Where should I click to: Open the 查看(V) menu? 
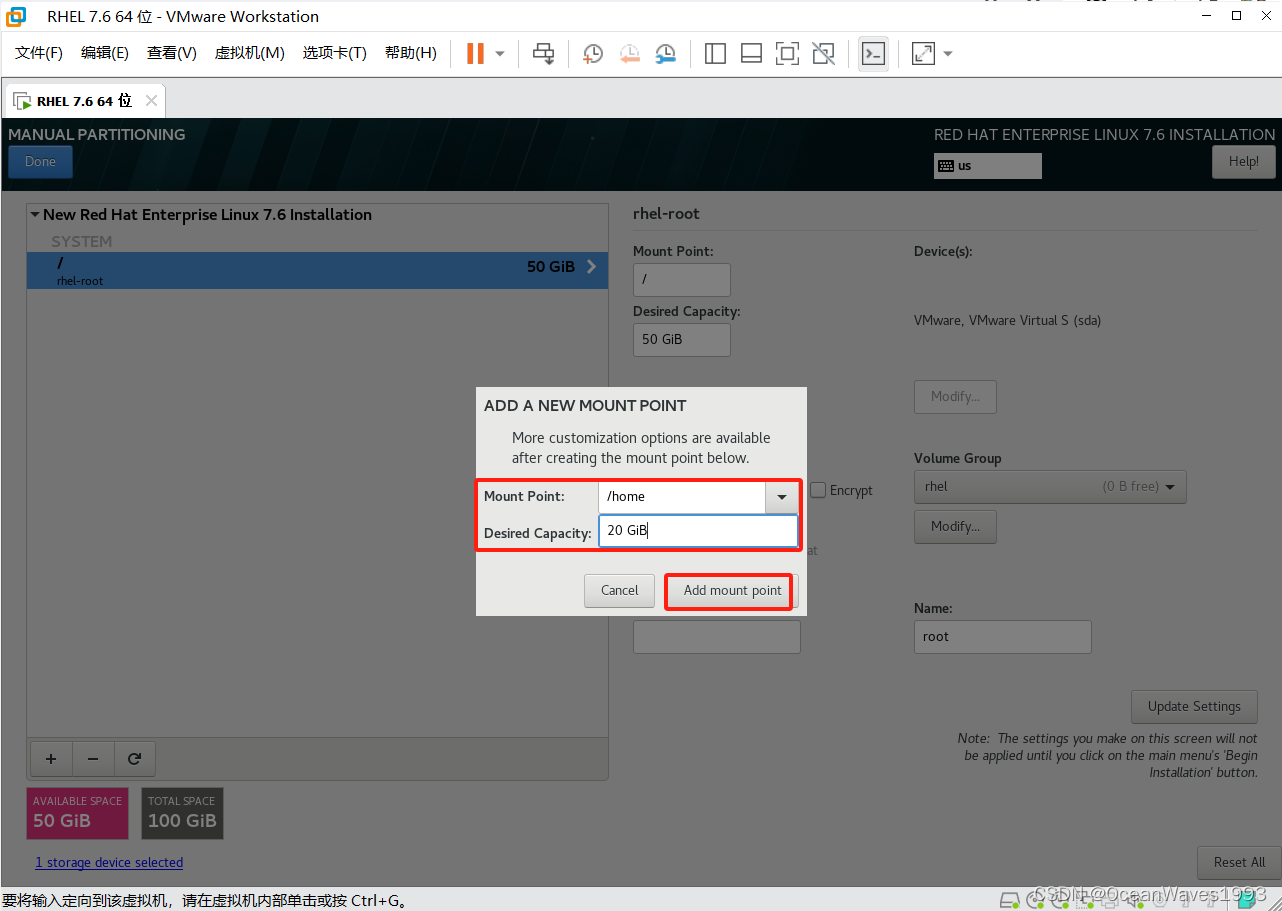tap(172, 53)
